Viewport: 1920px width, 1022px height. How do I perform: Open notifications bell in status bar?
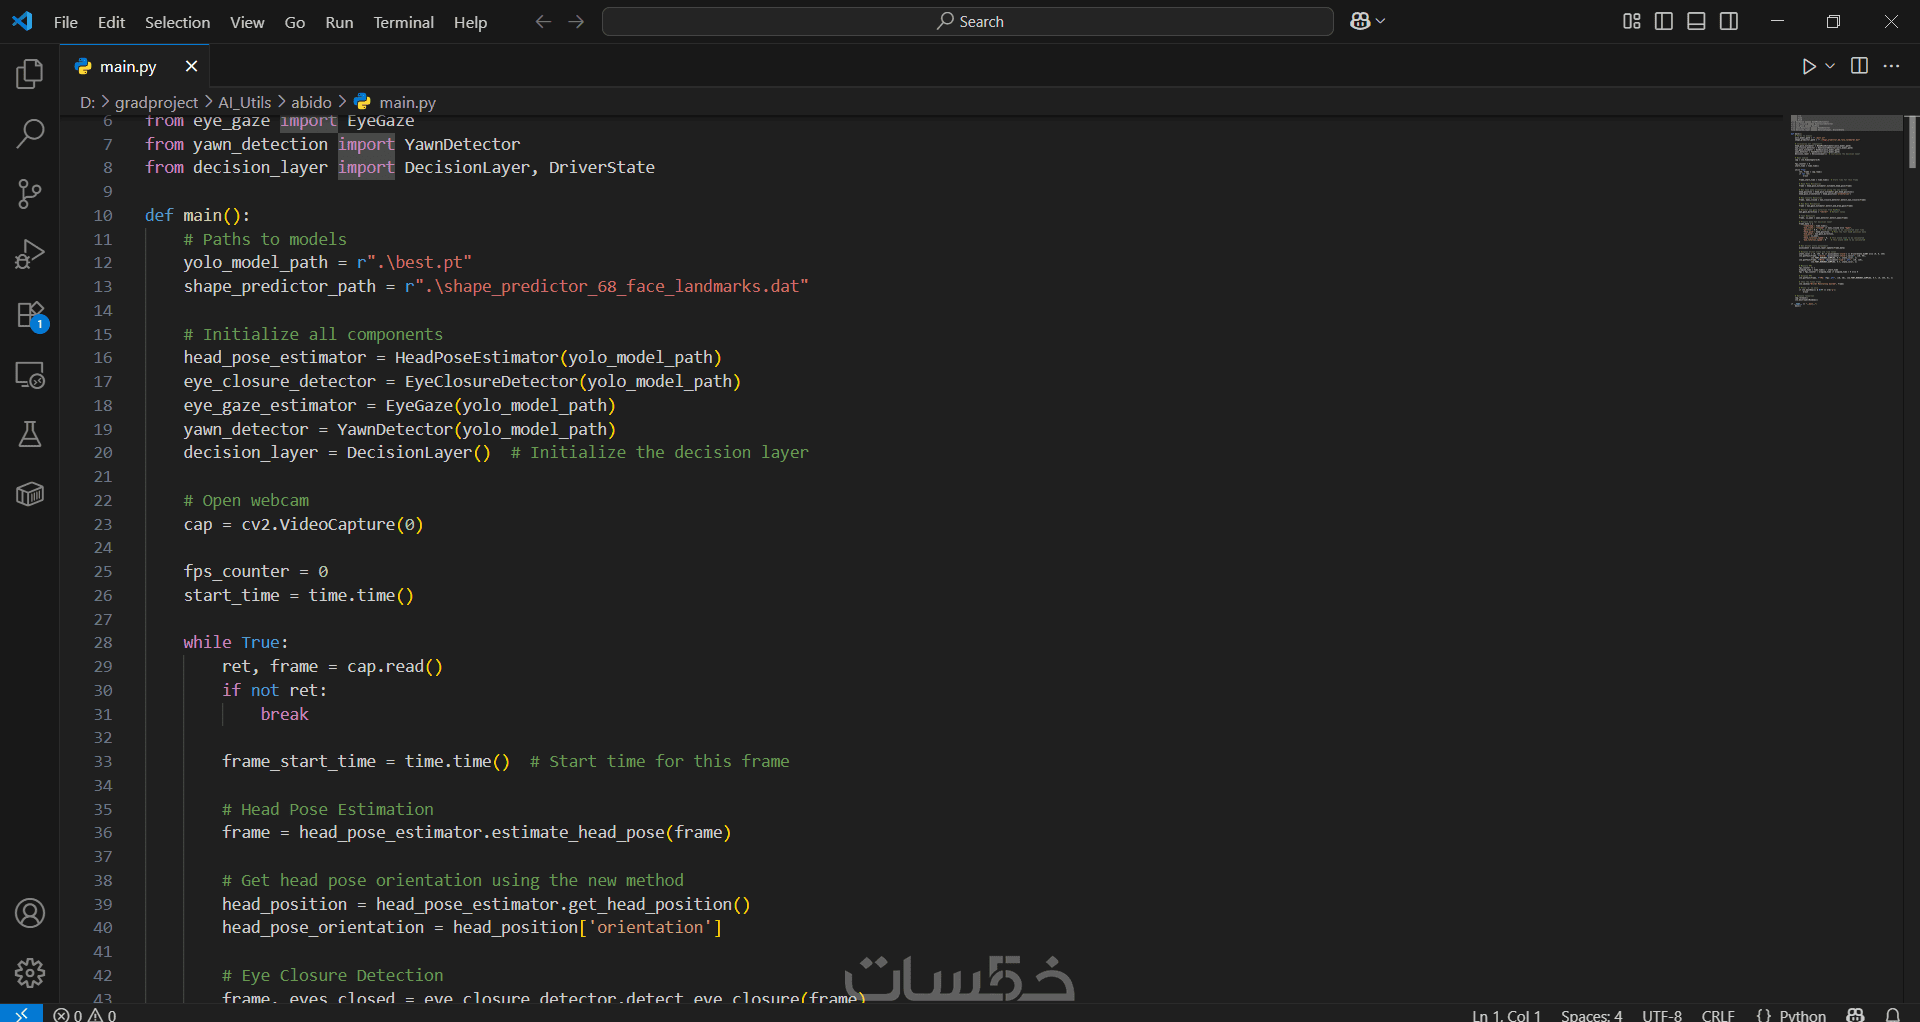pos(1893,1014)
